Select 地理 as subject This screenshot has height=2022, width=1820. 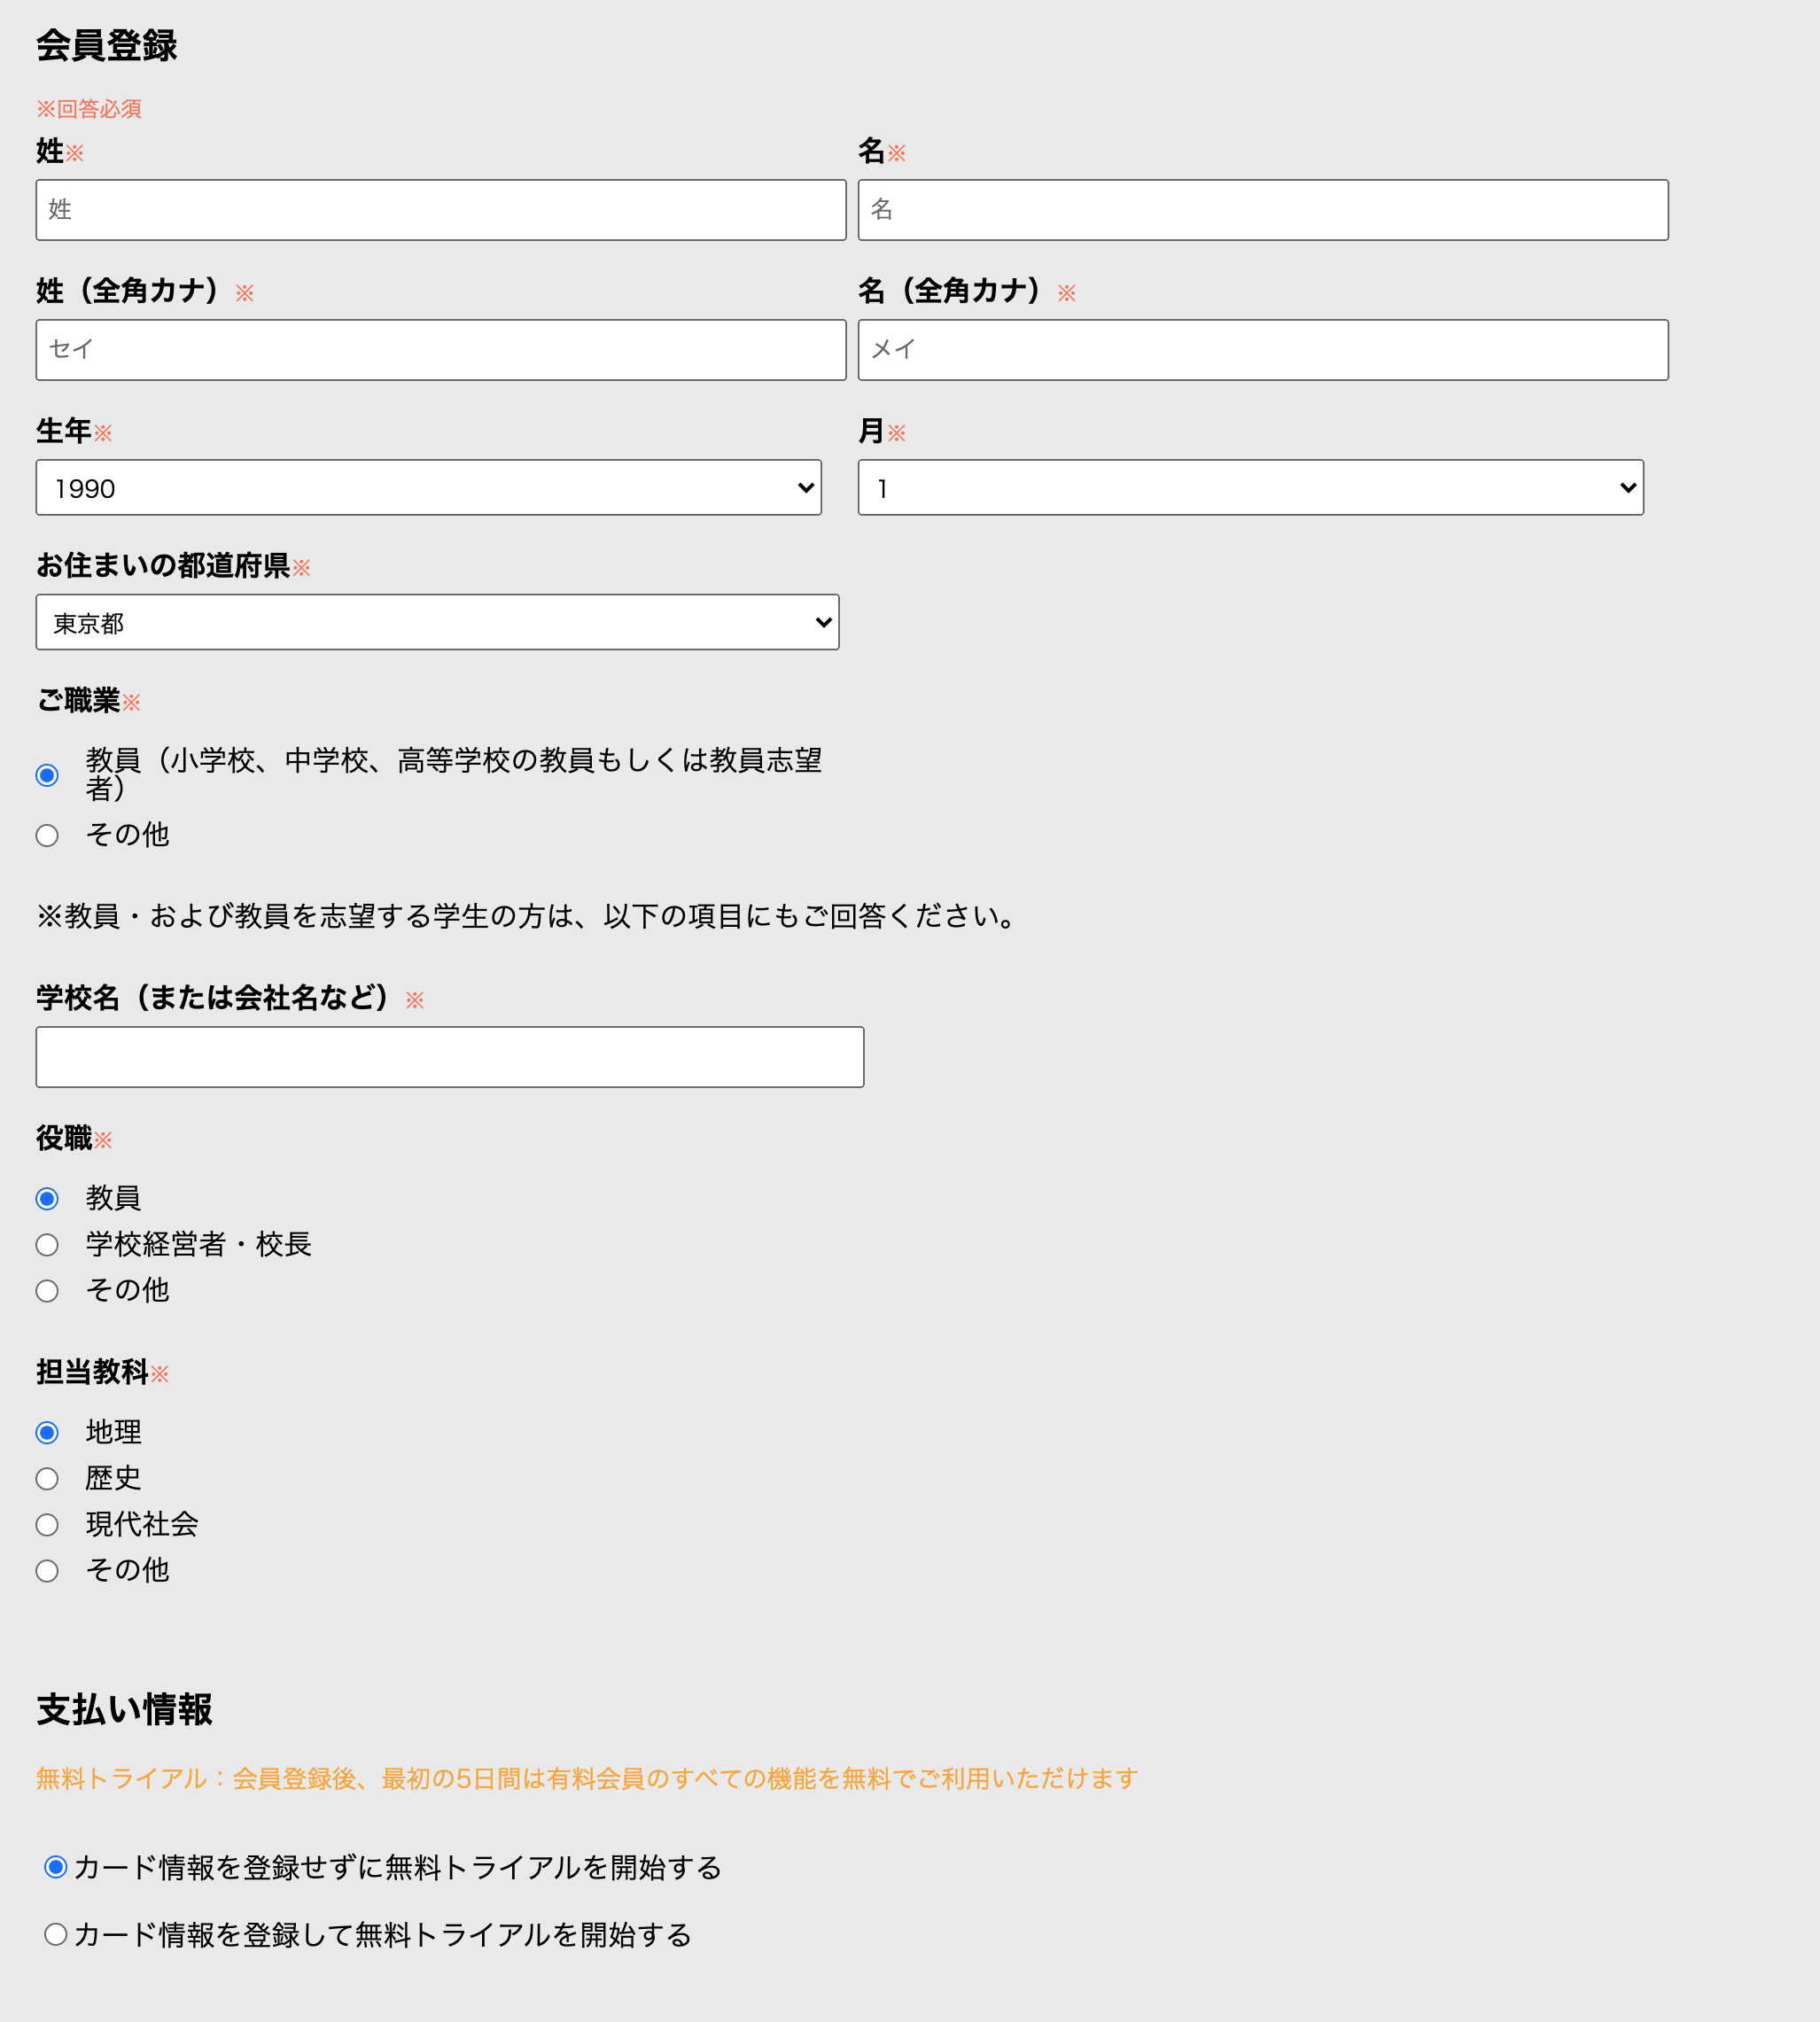(x=47, y=1432)
